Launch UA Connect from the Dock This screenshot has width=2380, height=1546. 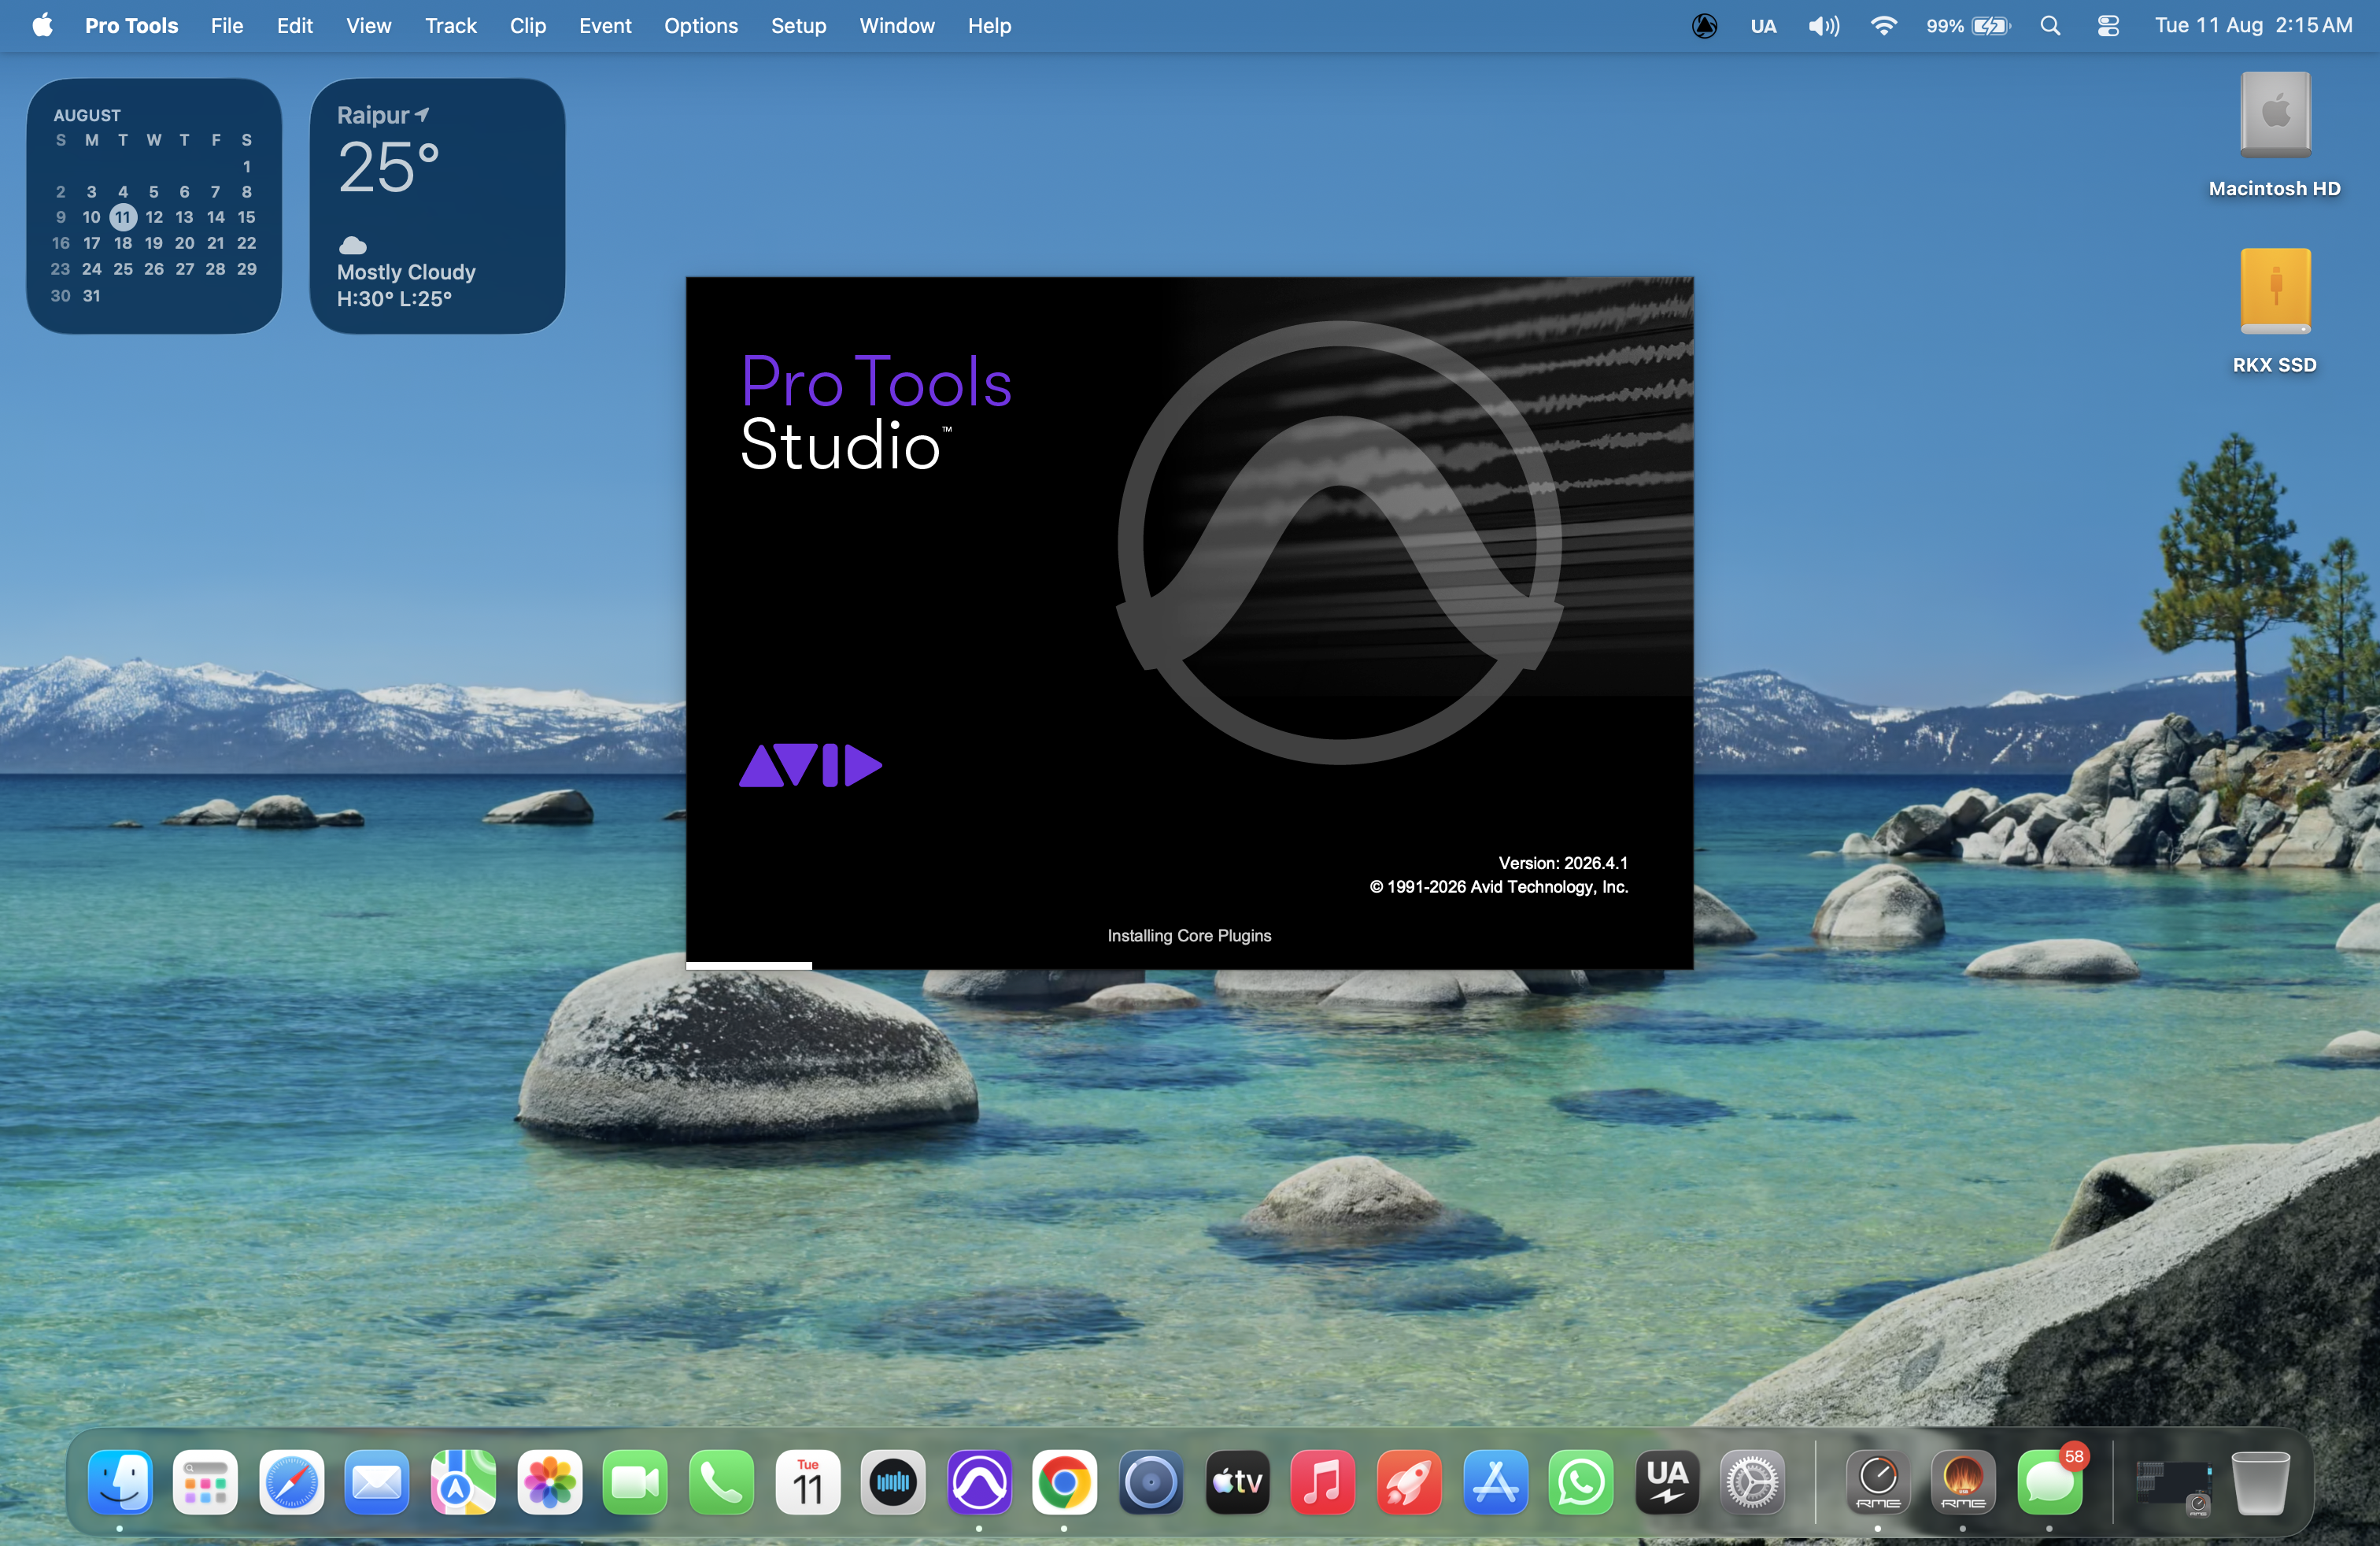(x=1667, y=1482)
